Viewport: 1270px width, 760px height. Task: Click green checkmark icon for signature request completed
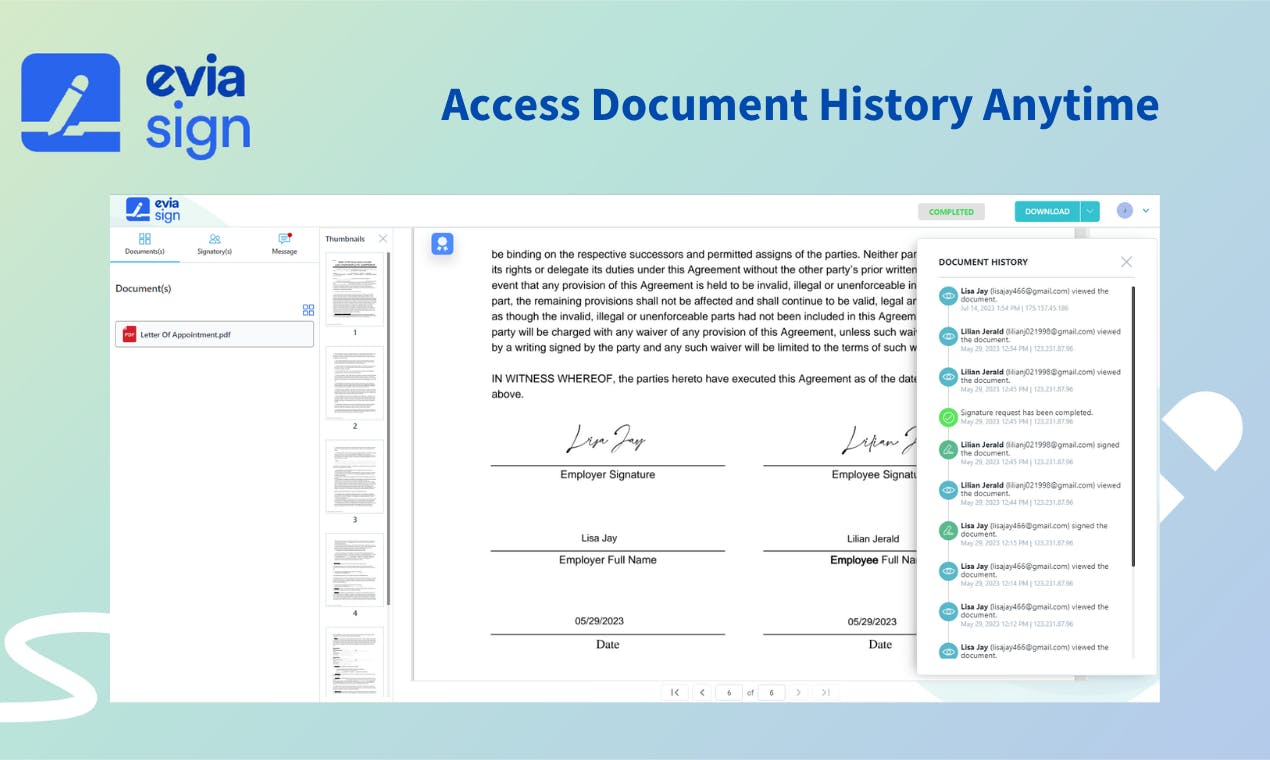(948, 418)
